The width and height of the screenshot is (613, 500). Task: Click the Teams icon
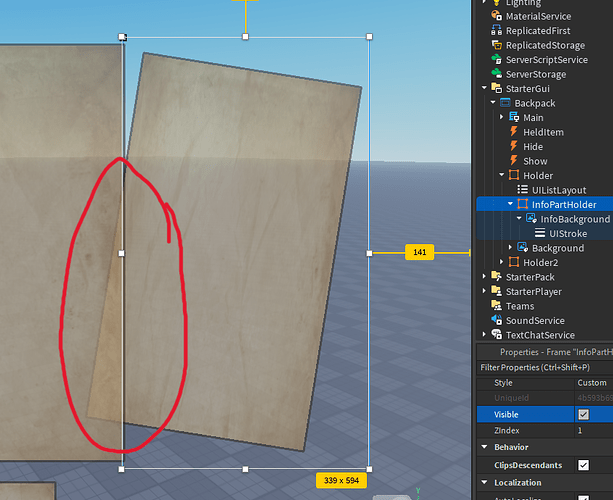(x=496, y=305)
